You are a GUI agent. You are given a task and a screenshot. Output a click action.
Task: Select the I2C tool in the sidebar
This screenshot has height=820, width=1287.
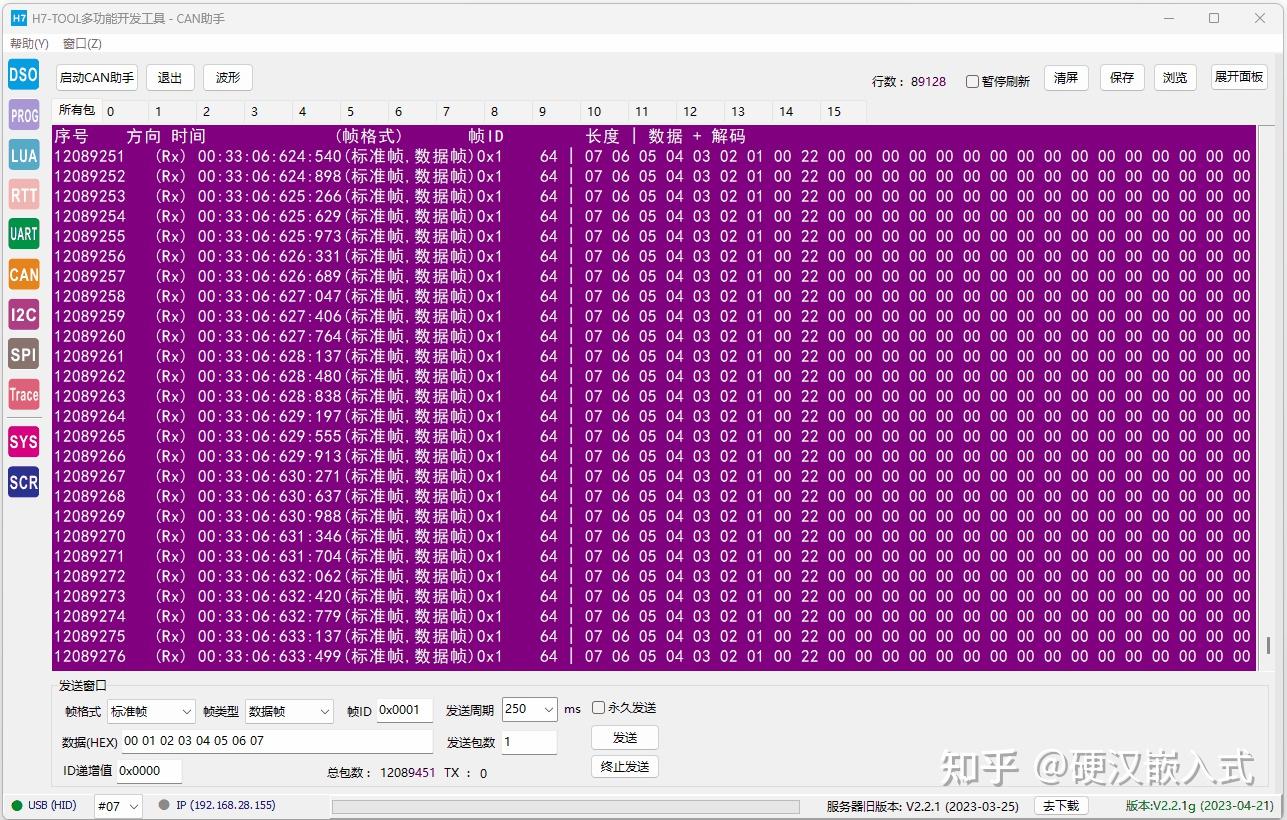click(22, 314)
